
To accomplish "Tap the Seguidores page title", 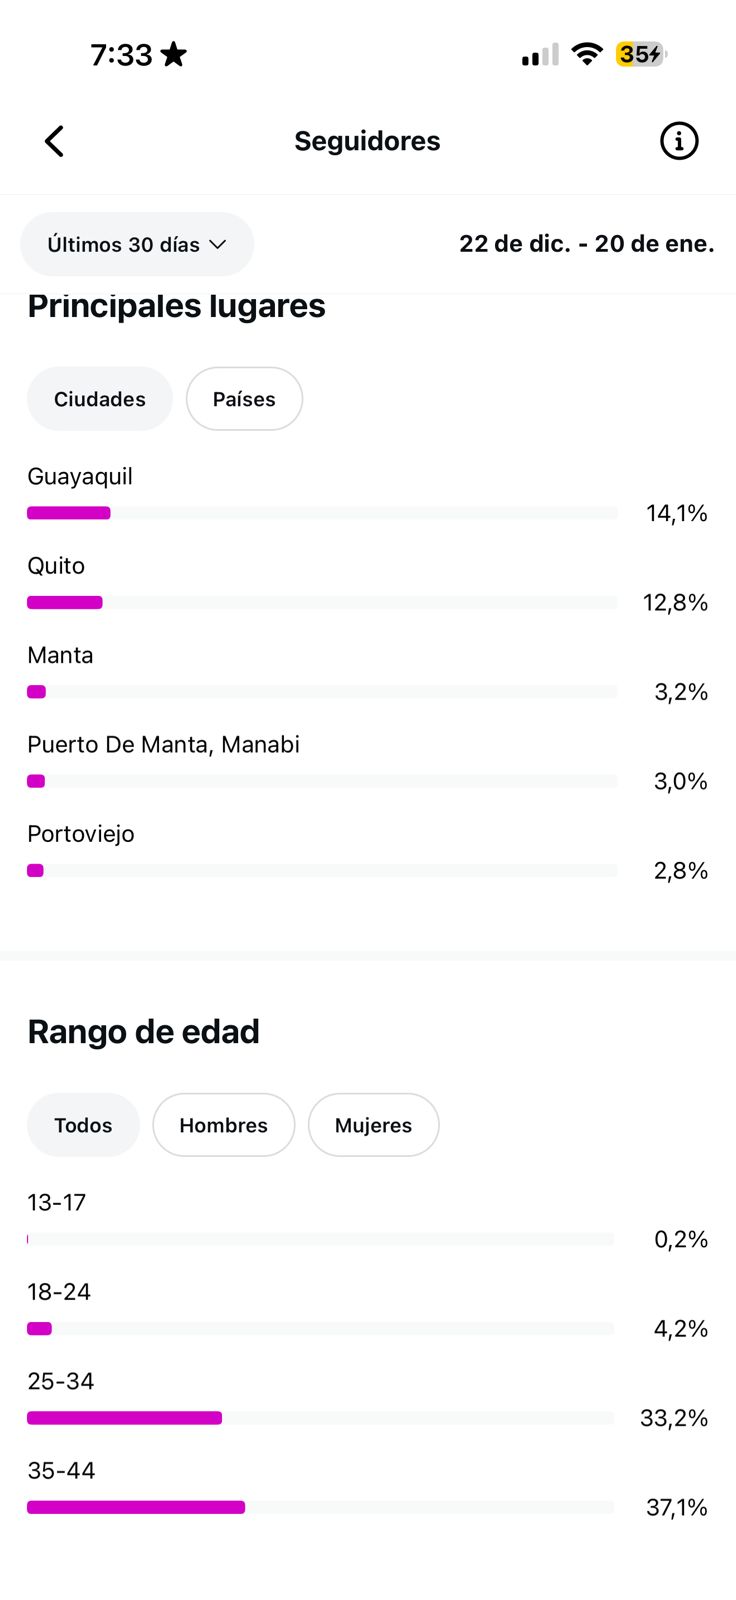I will pos(367,141).
